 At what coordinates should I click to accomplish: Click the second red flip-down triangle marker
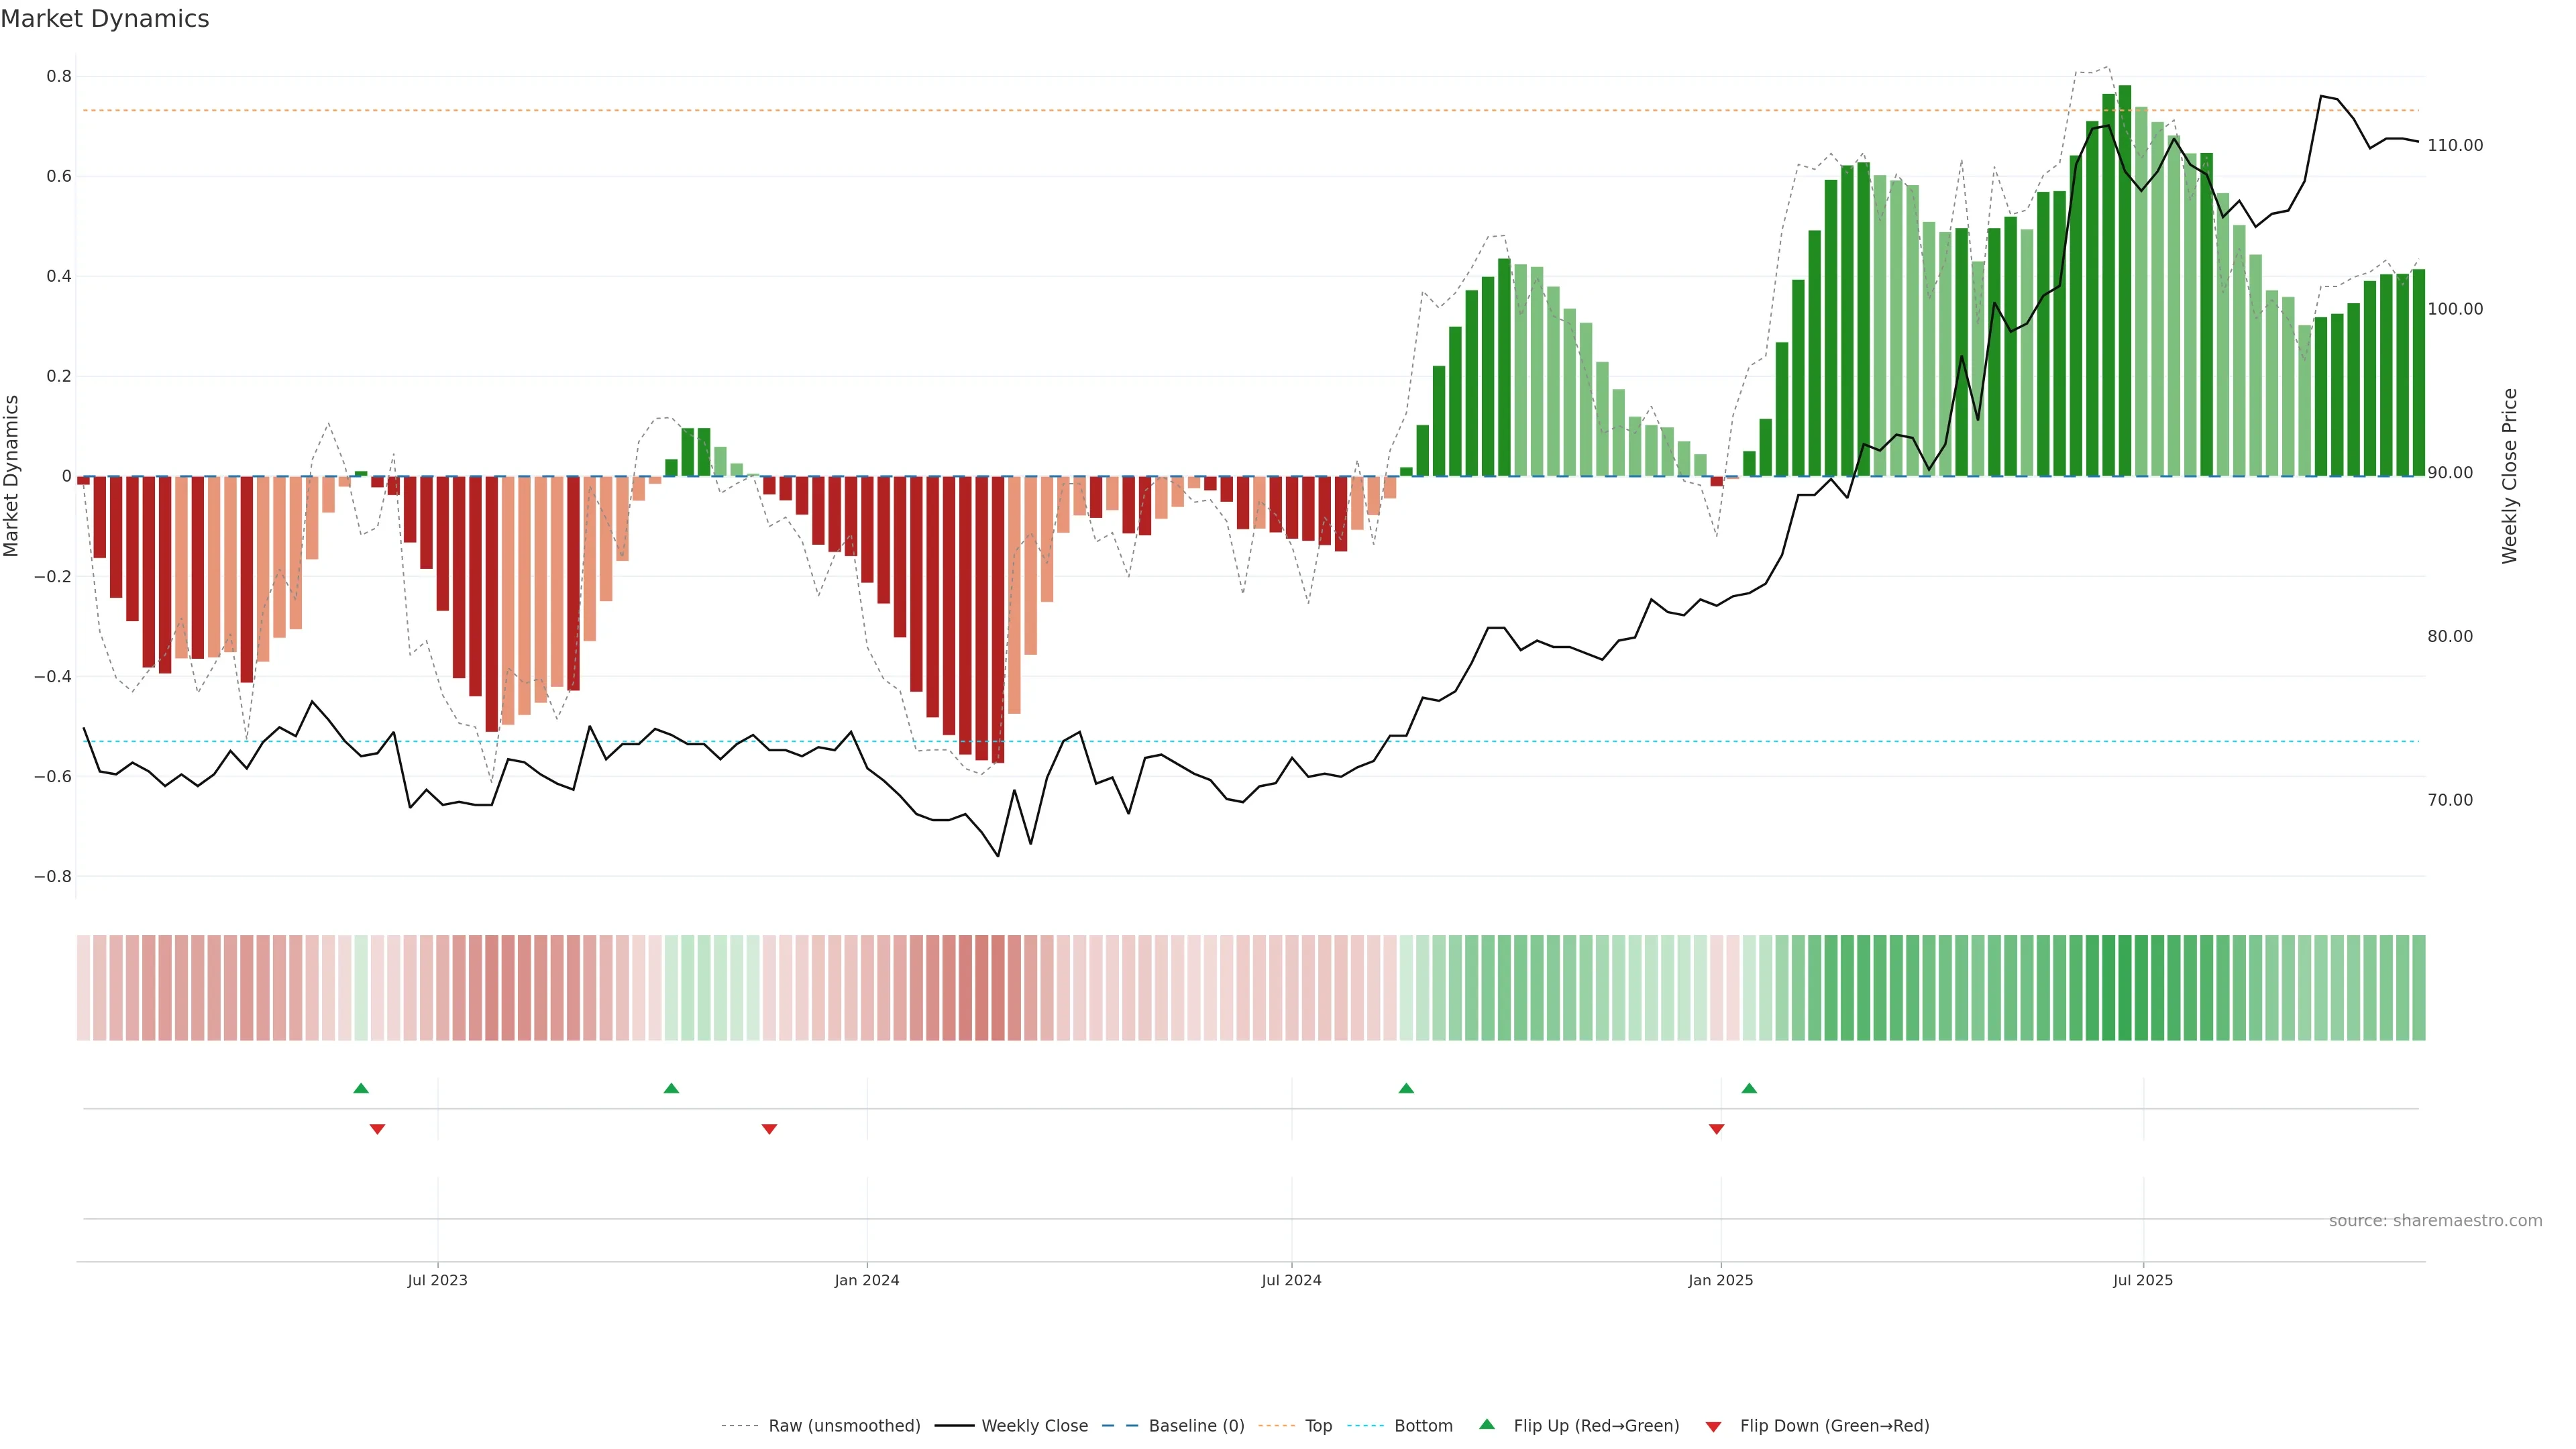point(769,1129)
